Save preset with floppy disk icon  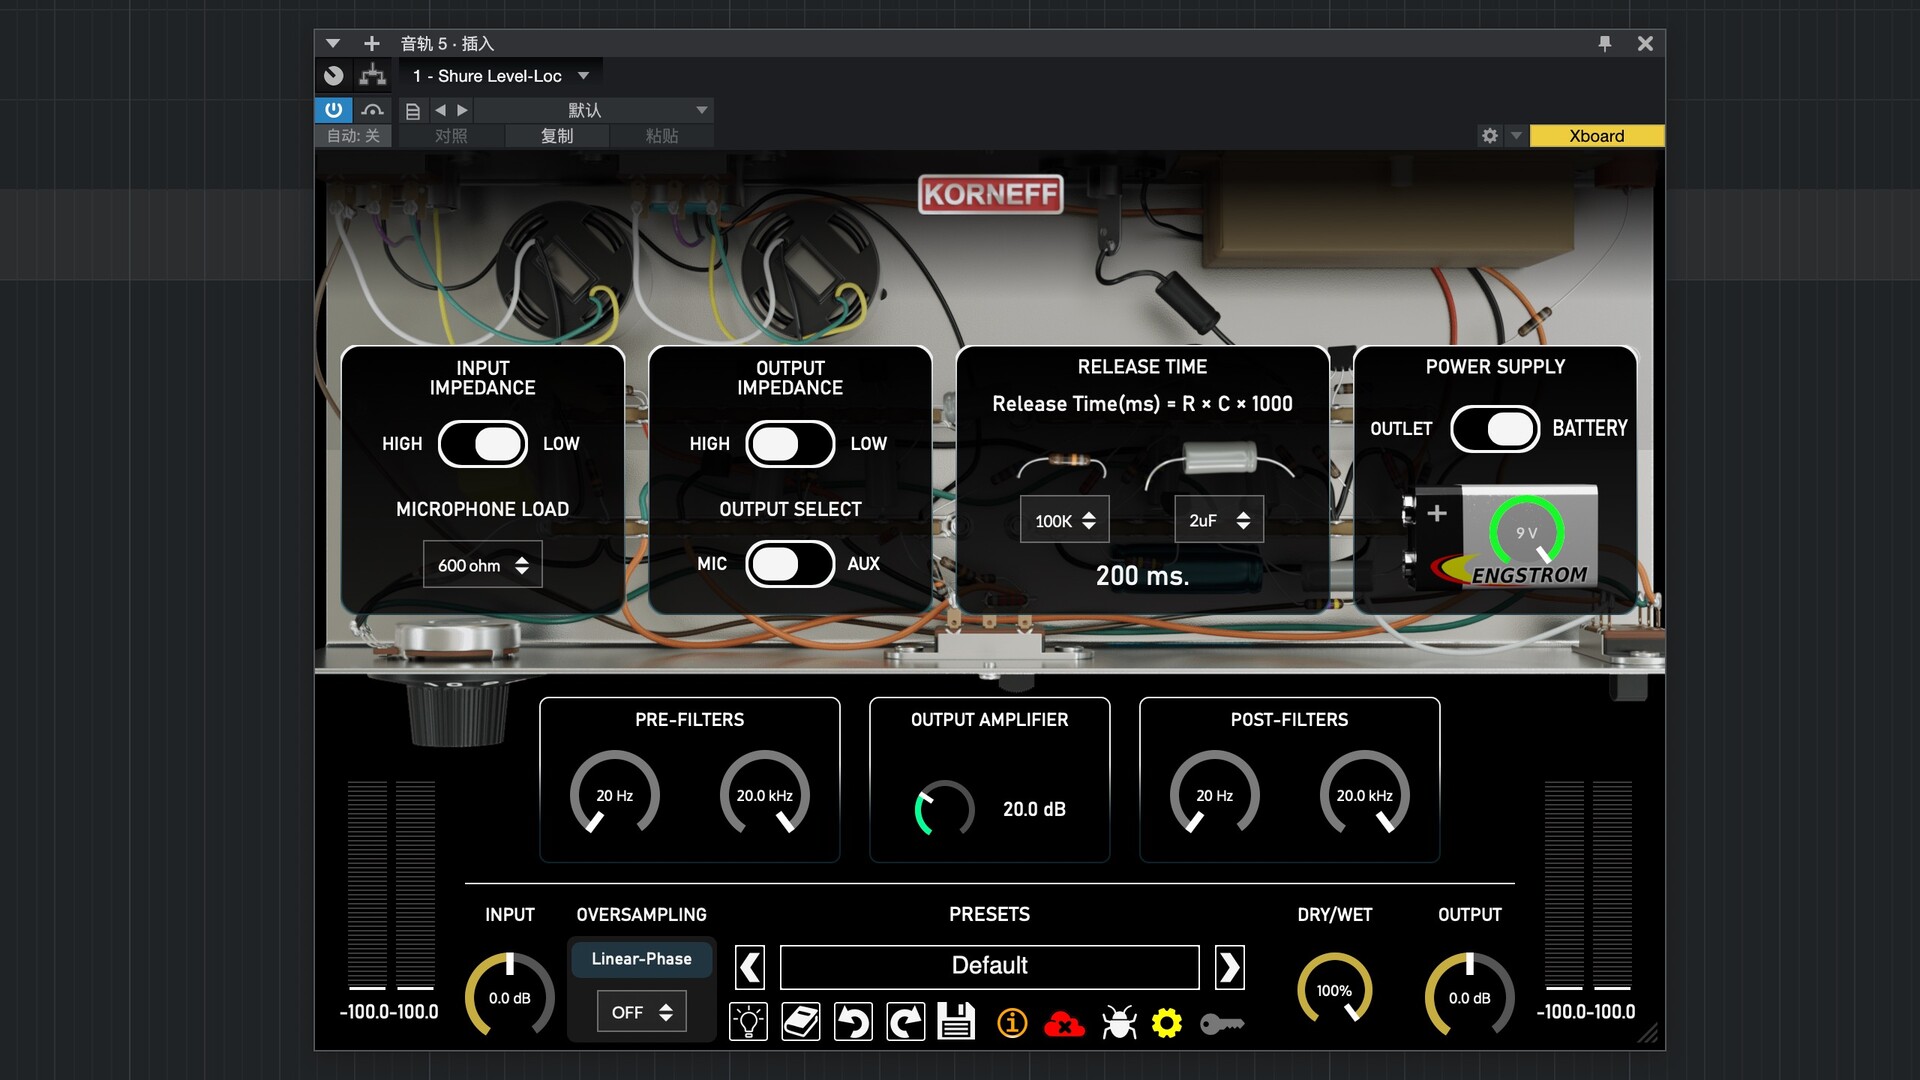[957, 1022]
